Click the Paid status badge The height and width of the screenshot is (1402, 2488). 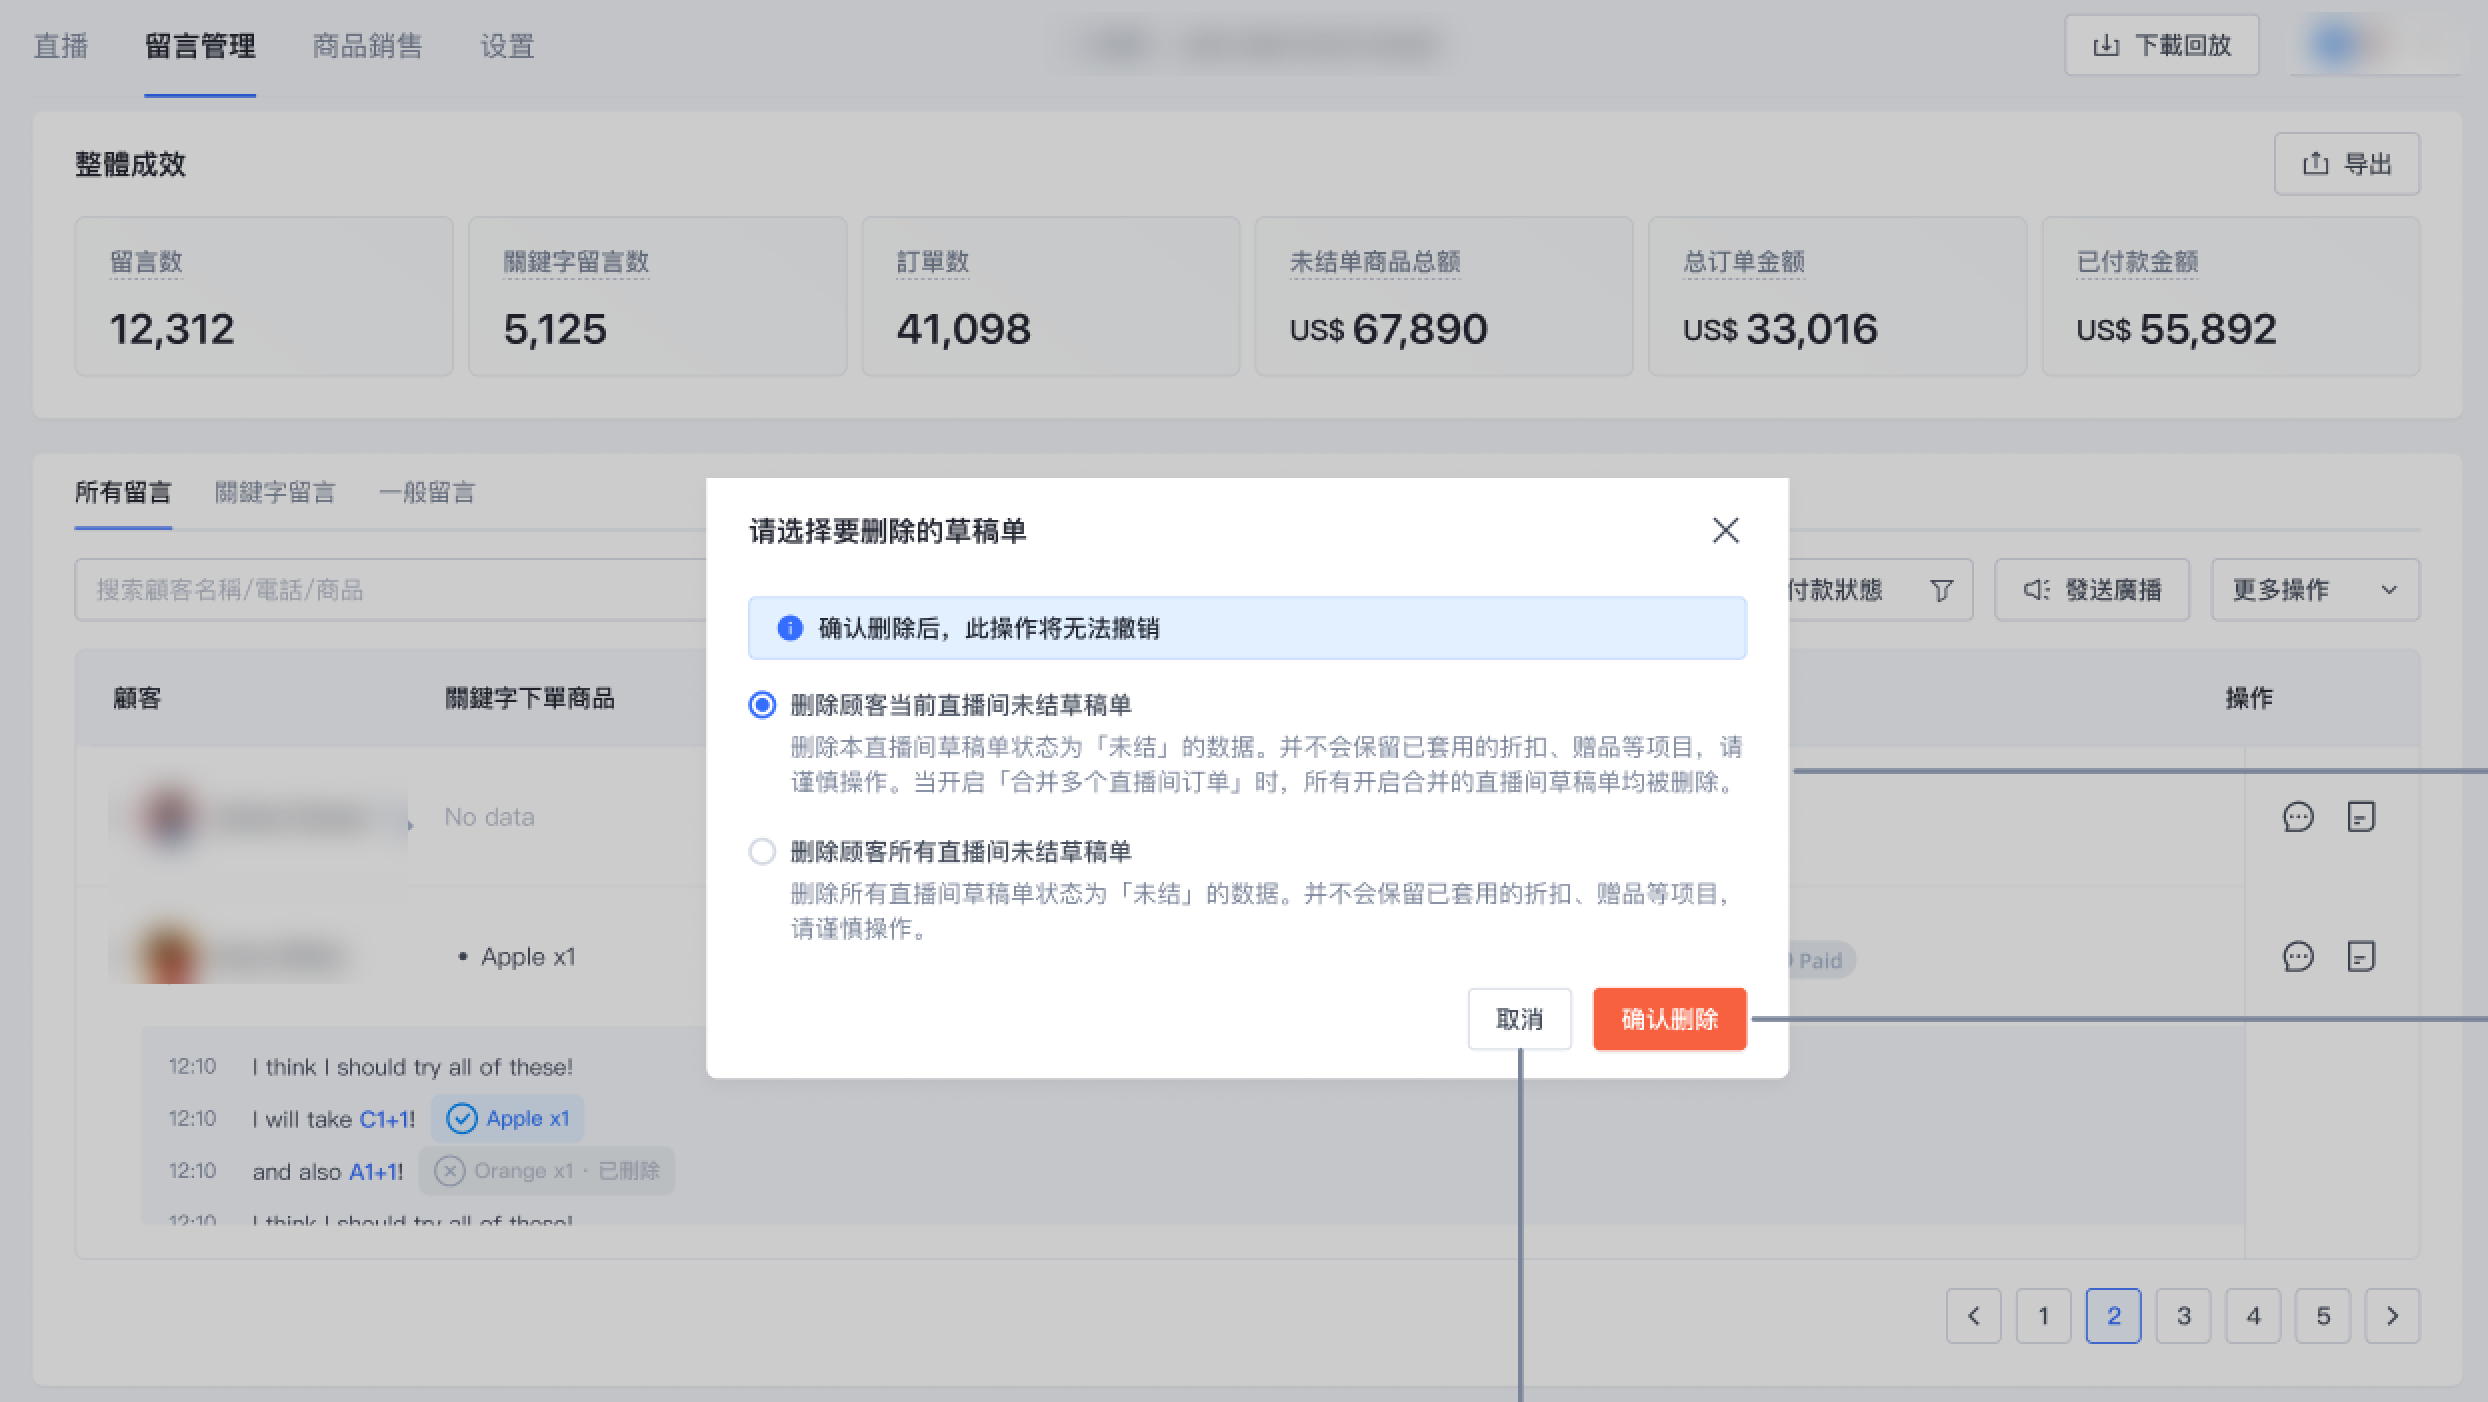point(1822,960)
